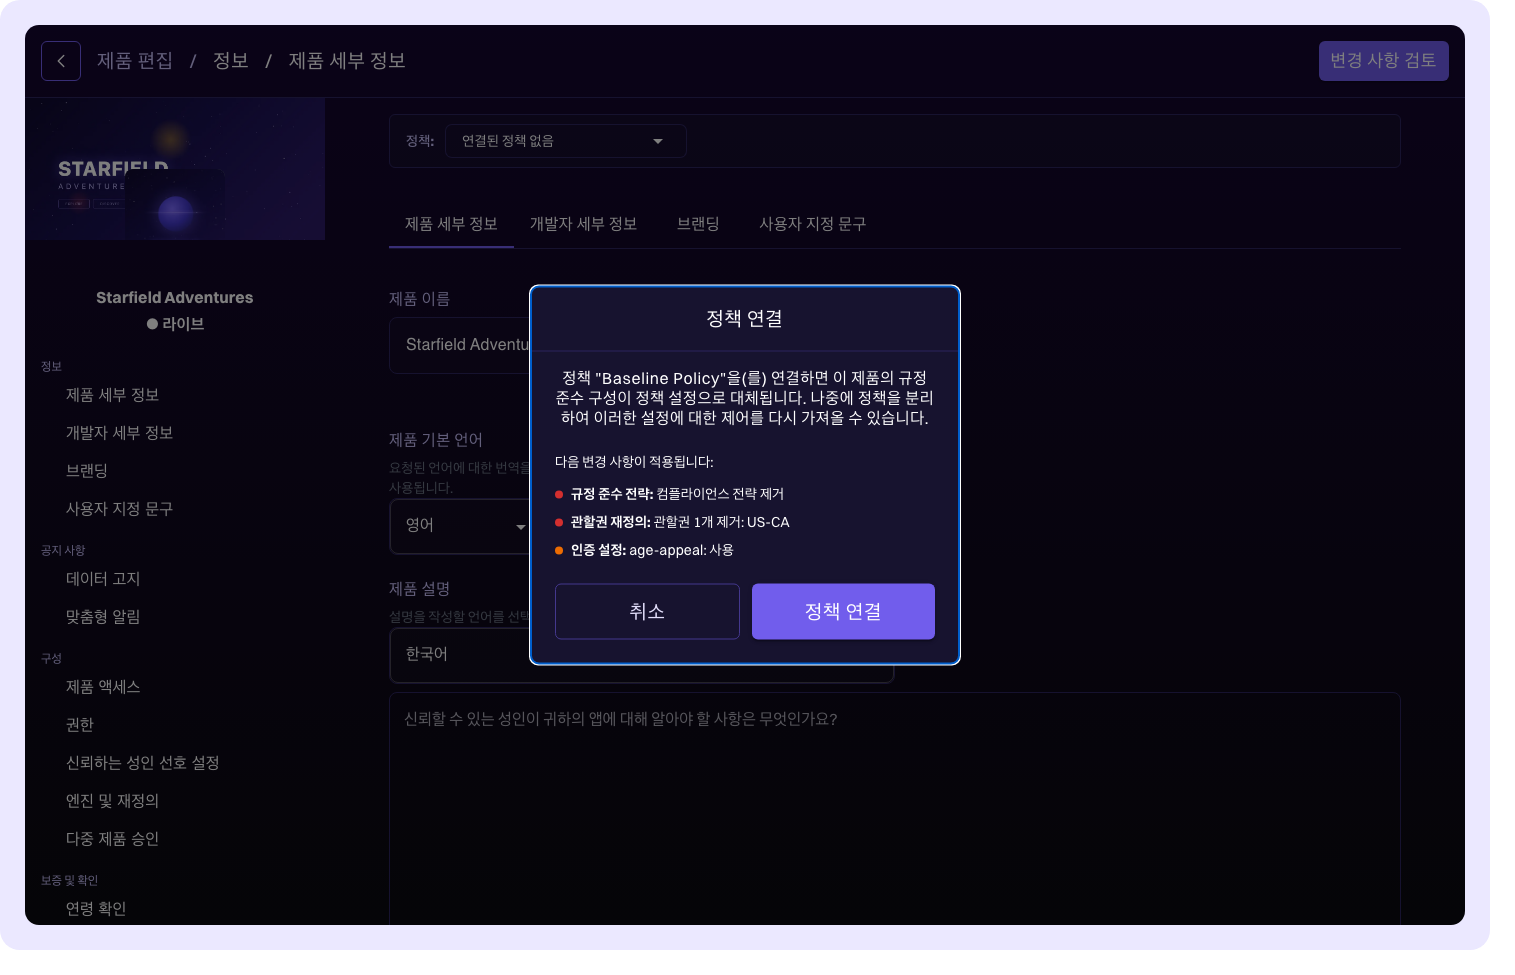Click 취소 in the policy dialog
The image size is (1515, 975).
(x=647, y=611)
